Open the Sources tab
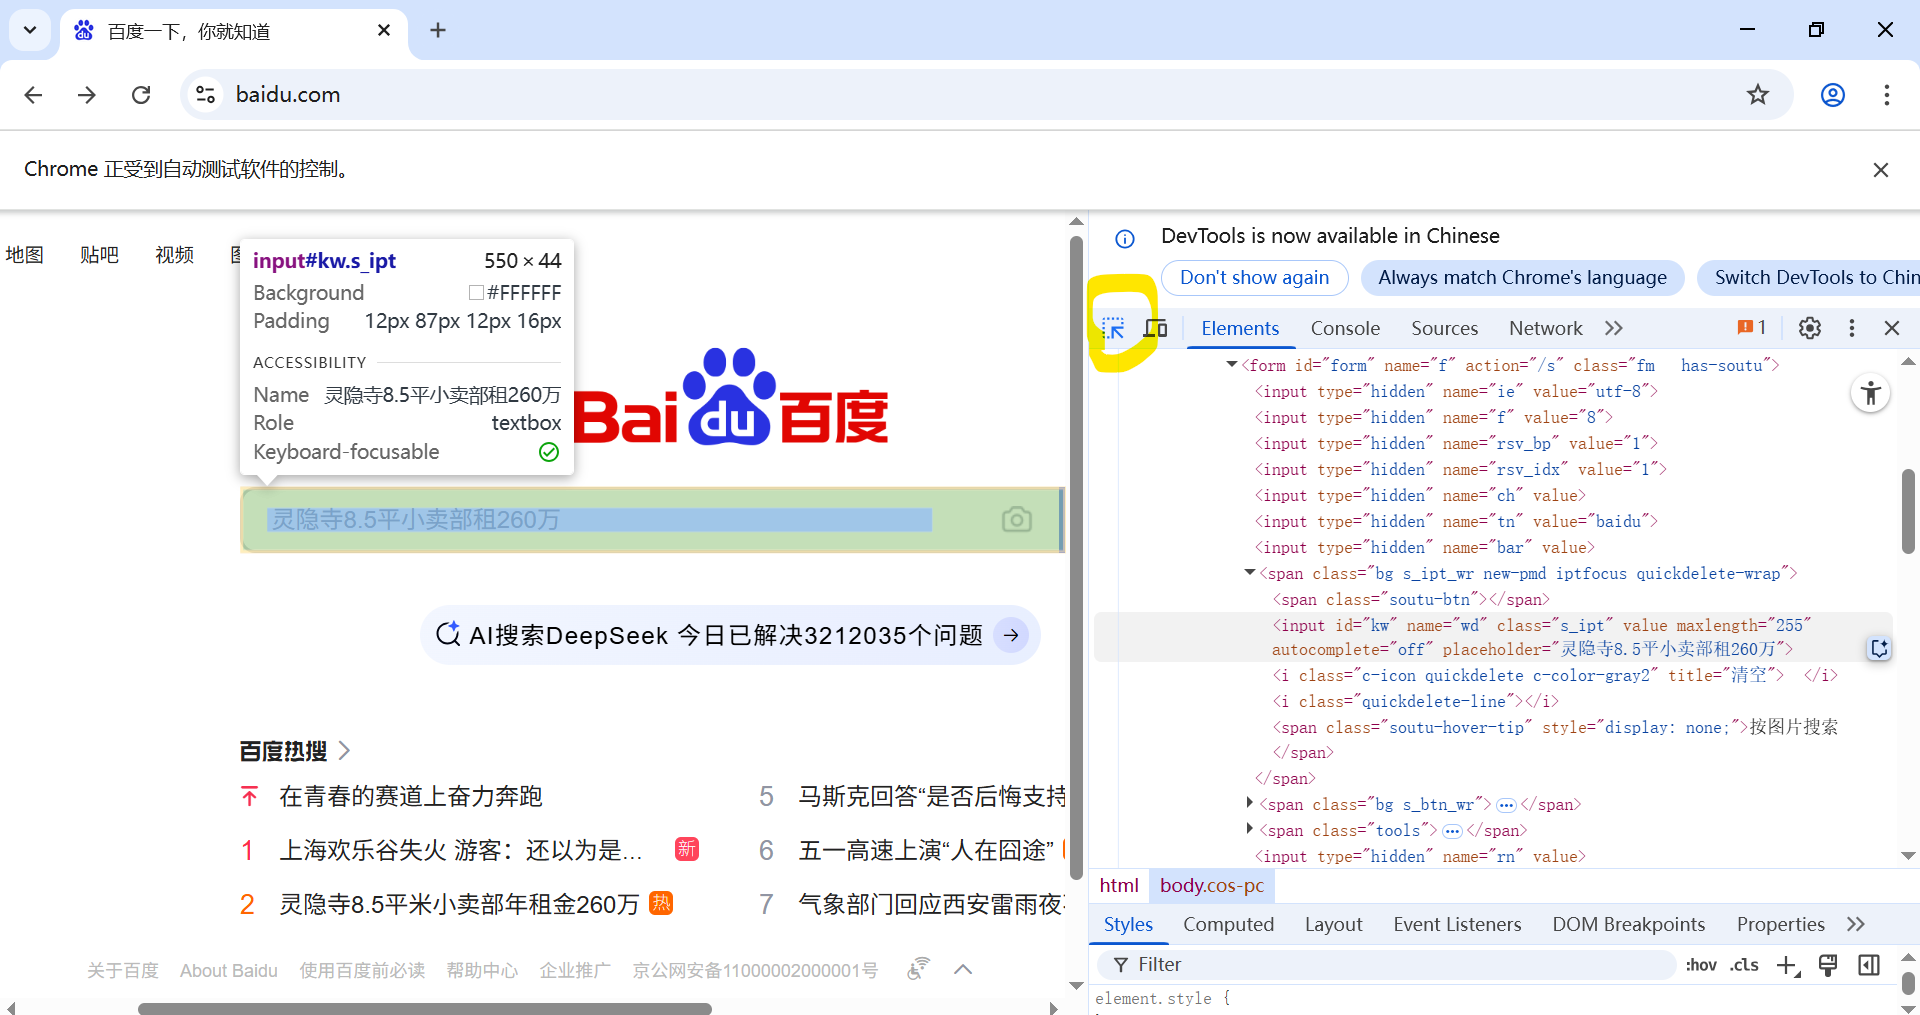 pyautogui.click(x=1444, y=328)
